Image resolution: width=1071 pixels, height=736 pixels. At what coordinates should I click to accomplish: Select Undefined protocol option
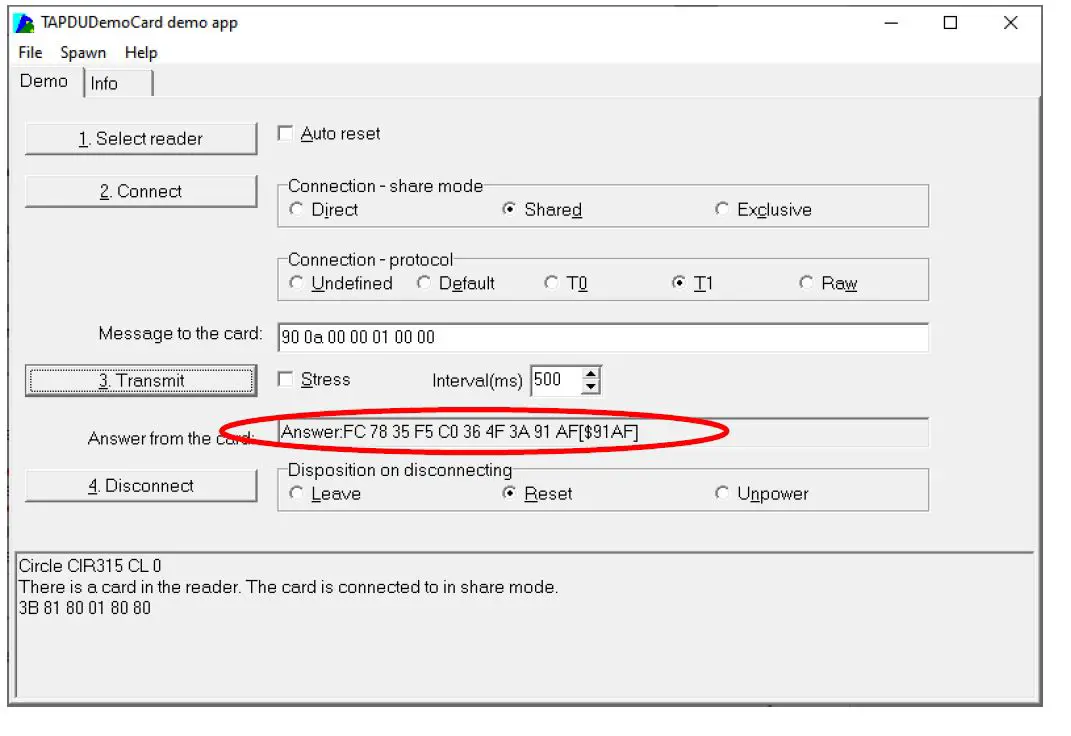click(x=296, y=283)
